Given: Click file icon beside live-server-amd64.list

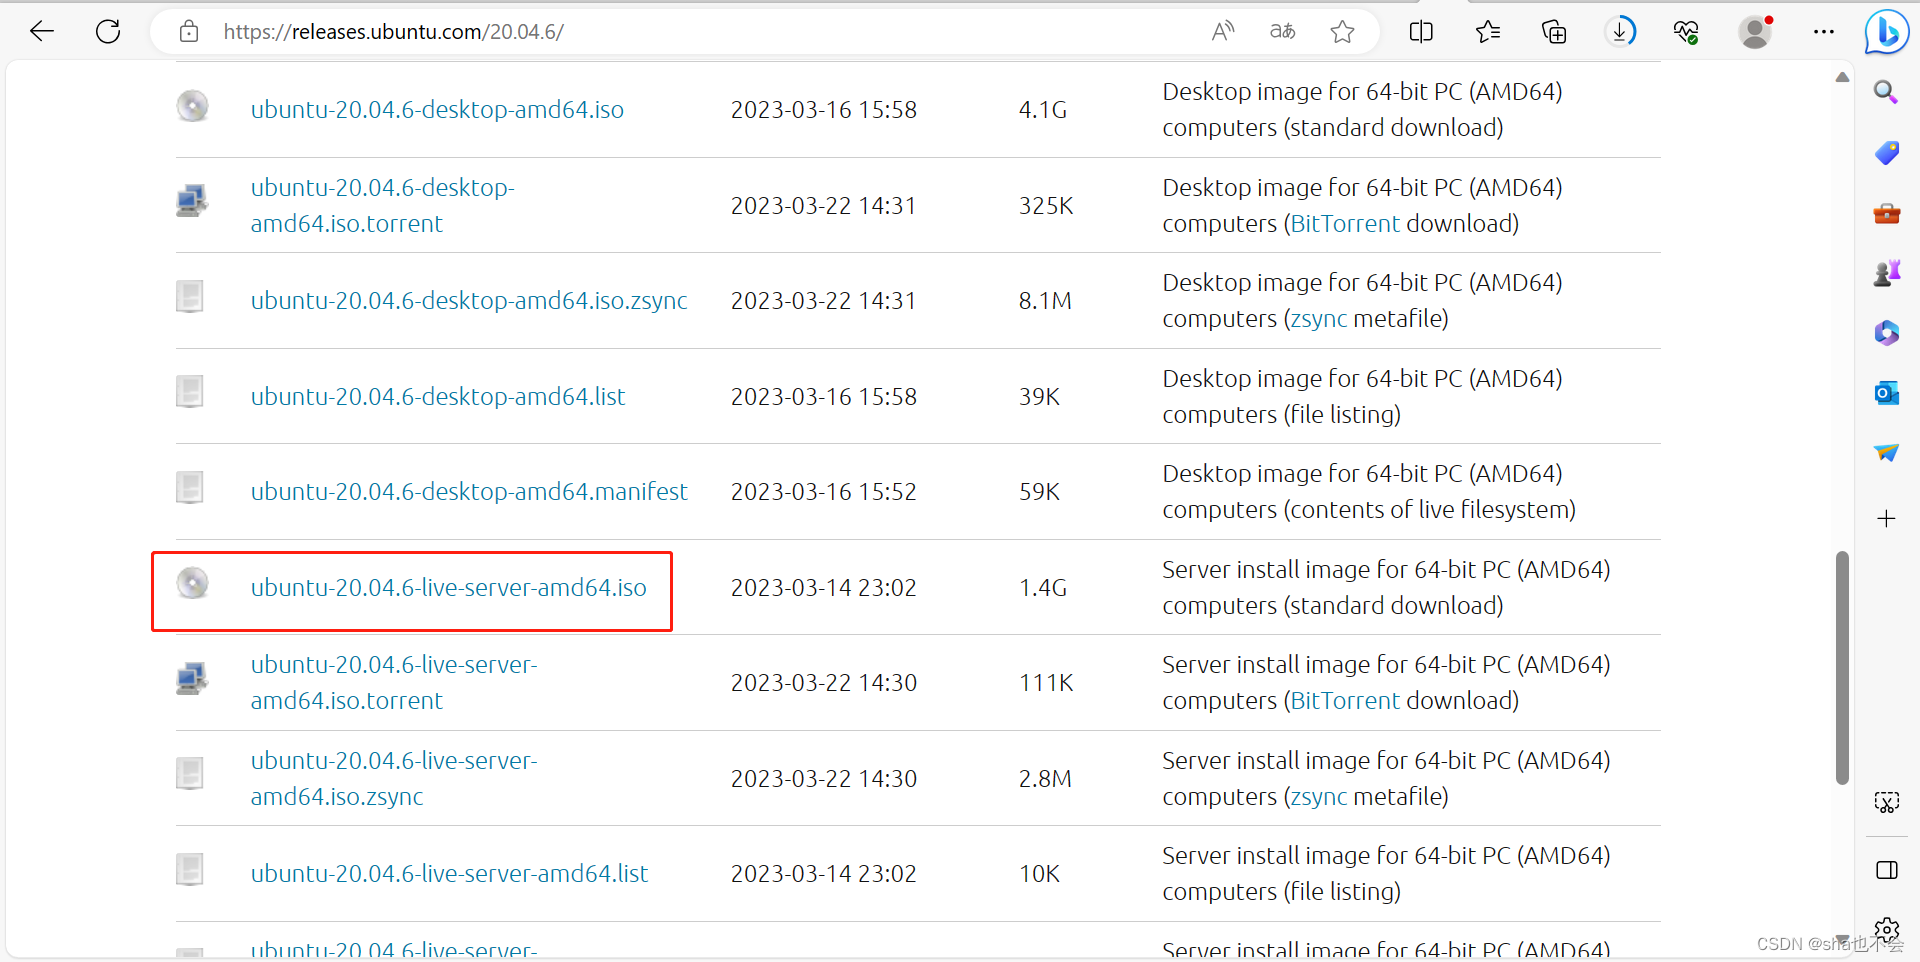Looking at the screenshot, I should (x=190, y=870).
